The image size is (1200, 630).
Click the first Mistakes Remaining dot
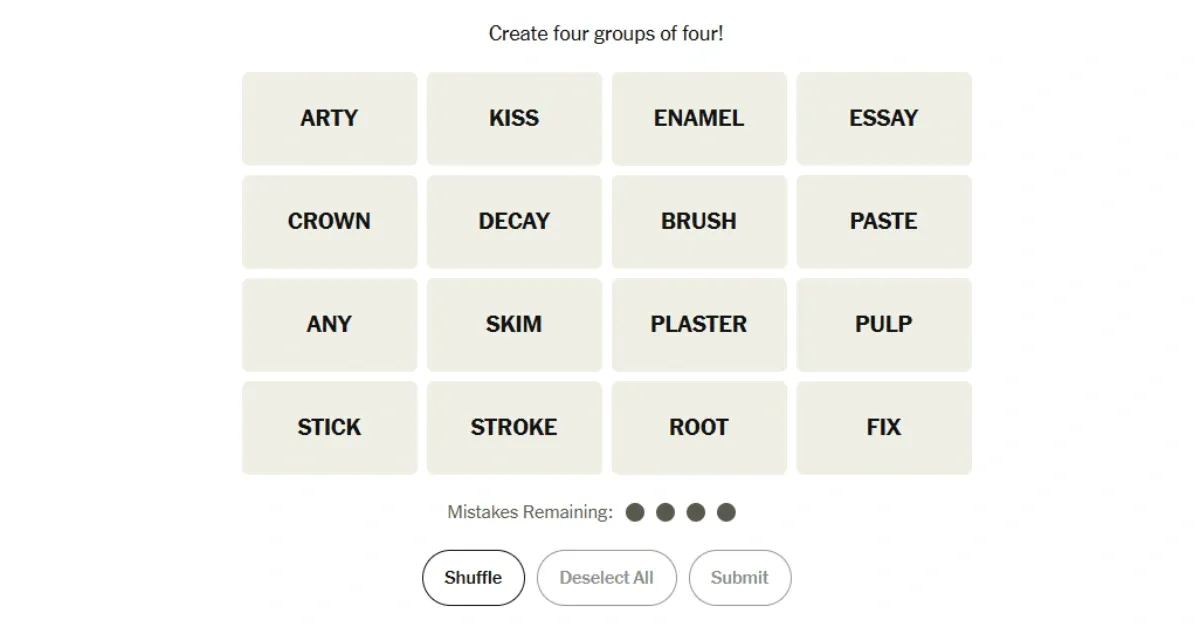click(x=634, y=513)
